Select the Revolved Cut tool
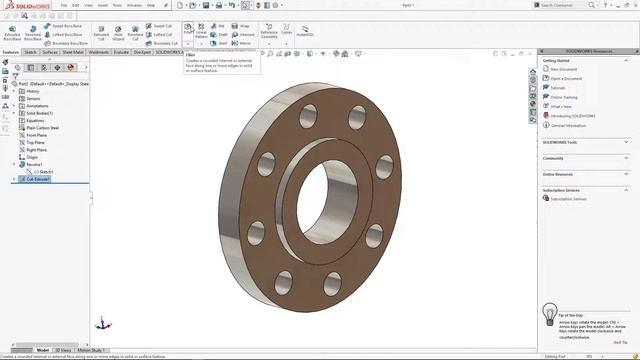640x360 pixels. pos(135,33)
